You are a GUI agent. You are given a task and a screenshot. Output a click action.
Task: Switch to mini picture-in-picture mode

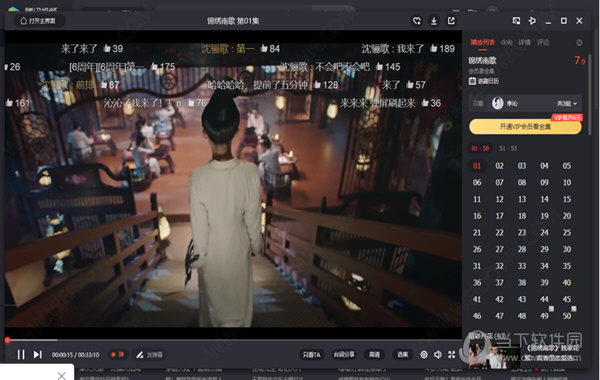(516, 21)
